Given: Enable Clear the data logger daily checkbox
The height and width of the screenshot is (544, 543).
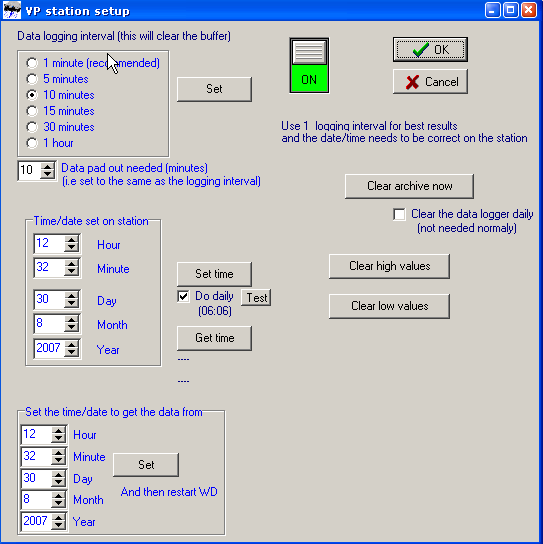Looking at the screenshot, I should tap(399, 214).
